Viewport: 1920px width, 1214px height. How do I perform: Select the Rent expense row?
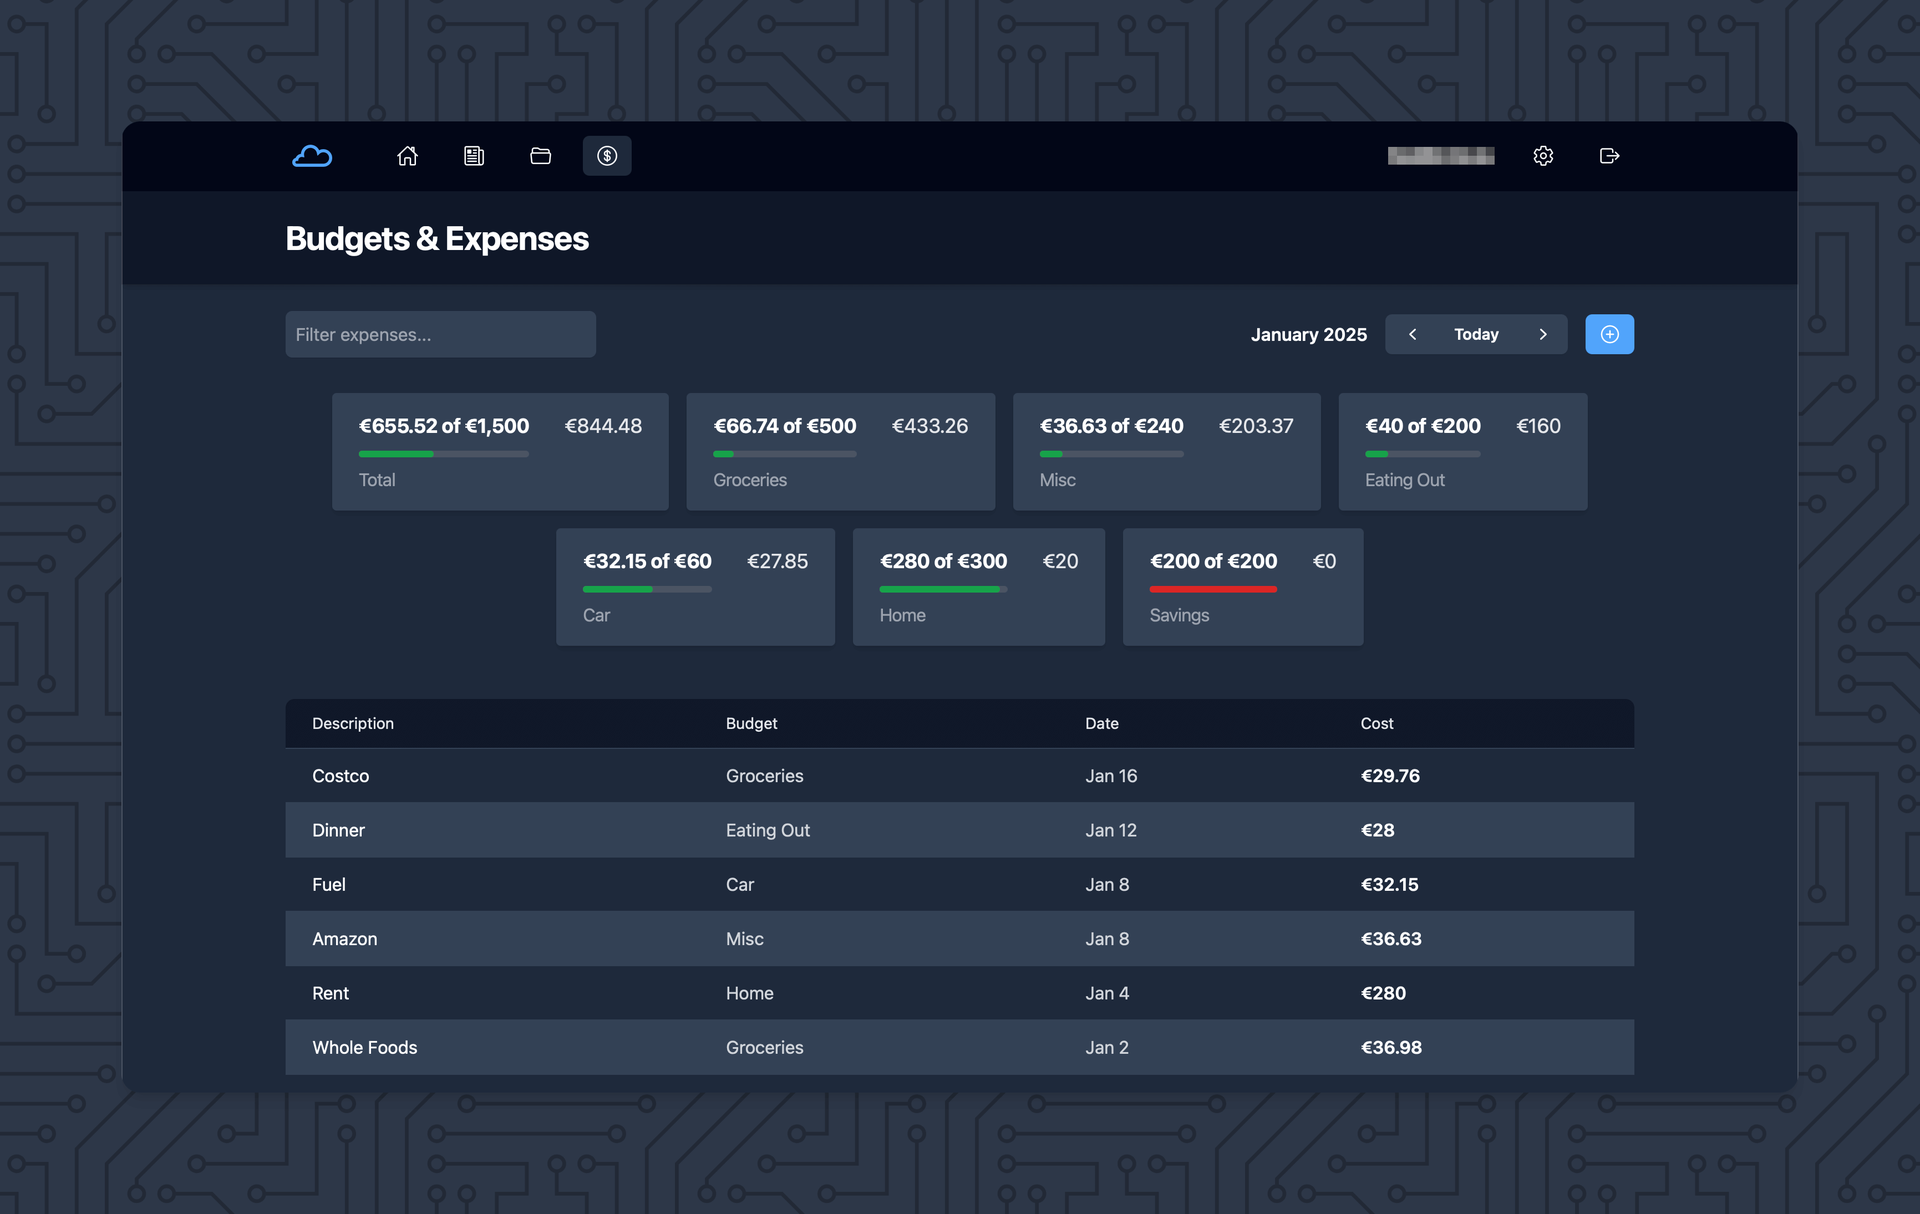click(x=959, y=993)
